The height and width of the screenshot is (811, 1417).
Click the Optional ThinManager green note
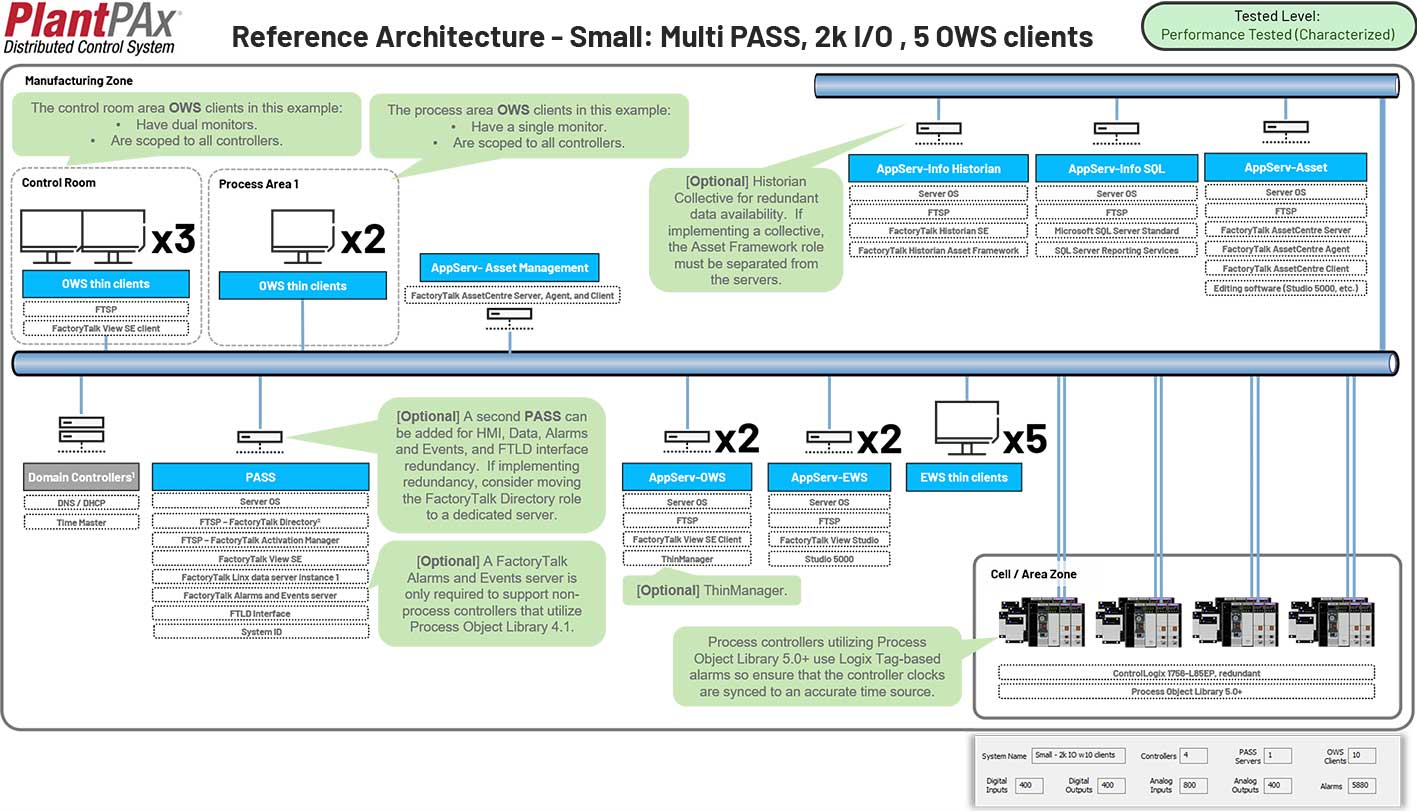tap(712, 591)
